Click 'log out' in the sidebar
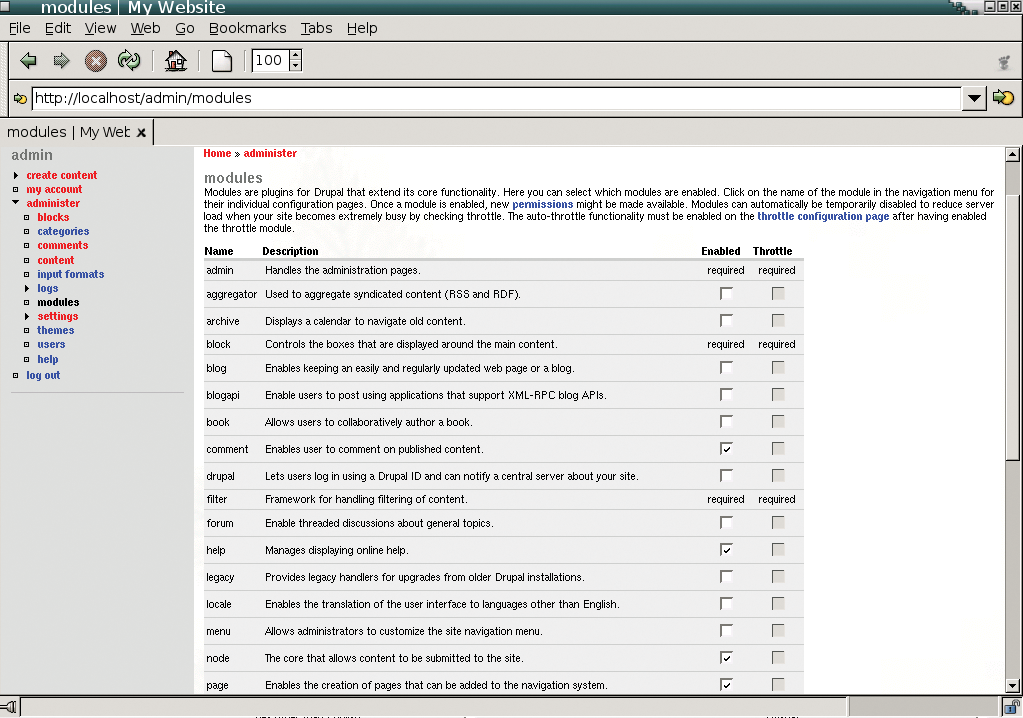 pos(43,375)
